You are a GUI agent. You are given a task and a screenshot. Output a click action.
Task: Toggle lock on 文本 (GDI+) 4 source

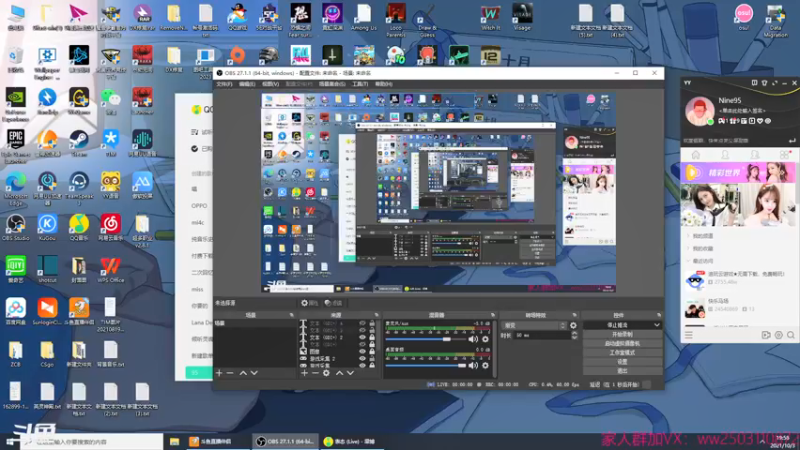pyautogui.click(x=372, y=323)
